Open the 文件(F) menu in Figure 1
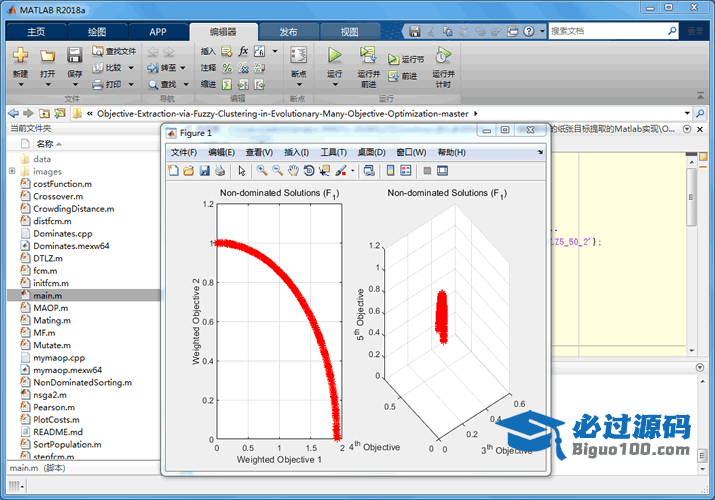 click(x=184, y=152)
